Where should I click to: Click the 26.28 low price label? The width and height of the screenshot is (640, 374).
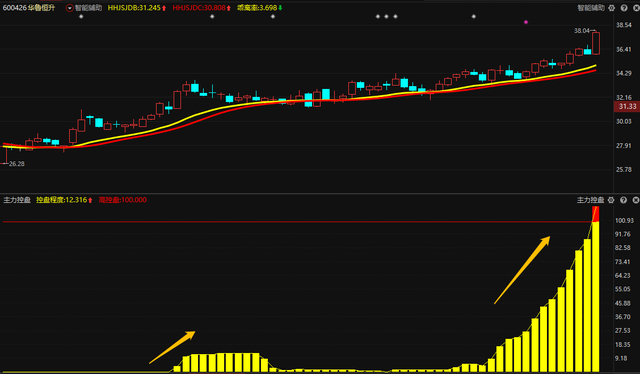pyautogui.click(x=16, y=164)
